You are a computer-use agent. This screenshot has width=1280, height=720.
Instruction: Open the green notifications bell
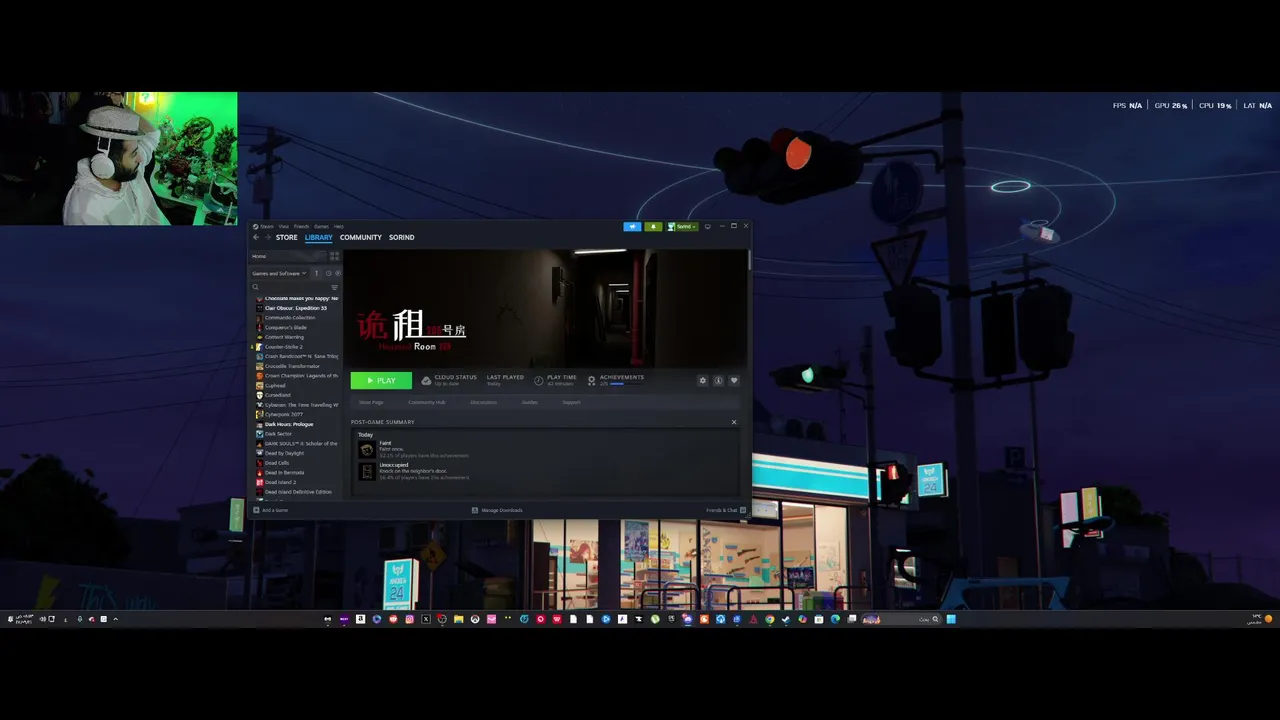pyautogui.click(x=654, y=226)
